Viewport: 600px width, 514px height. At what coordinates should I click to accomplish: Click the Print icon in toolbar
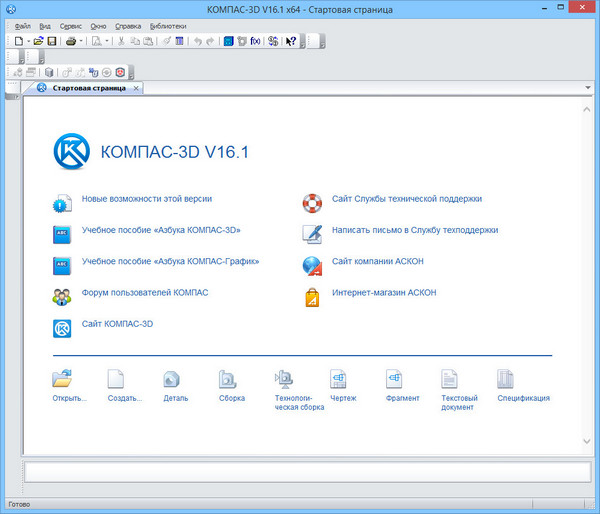point(72,41)
